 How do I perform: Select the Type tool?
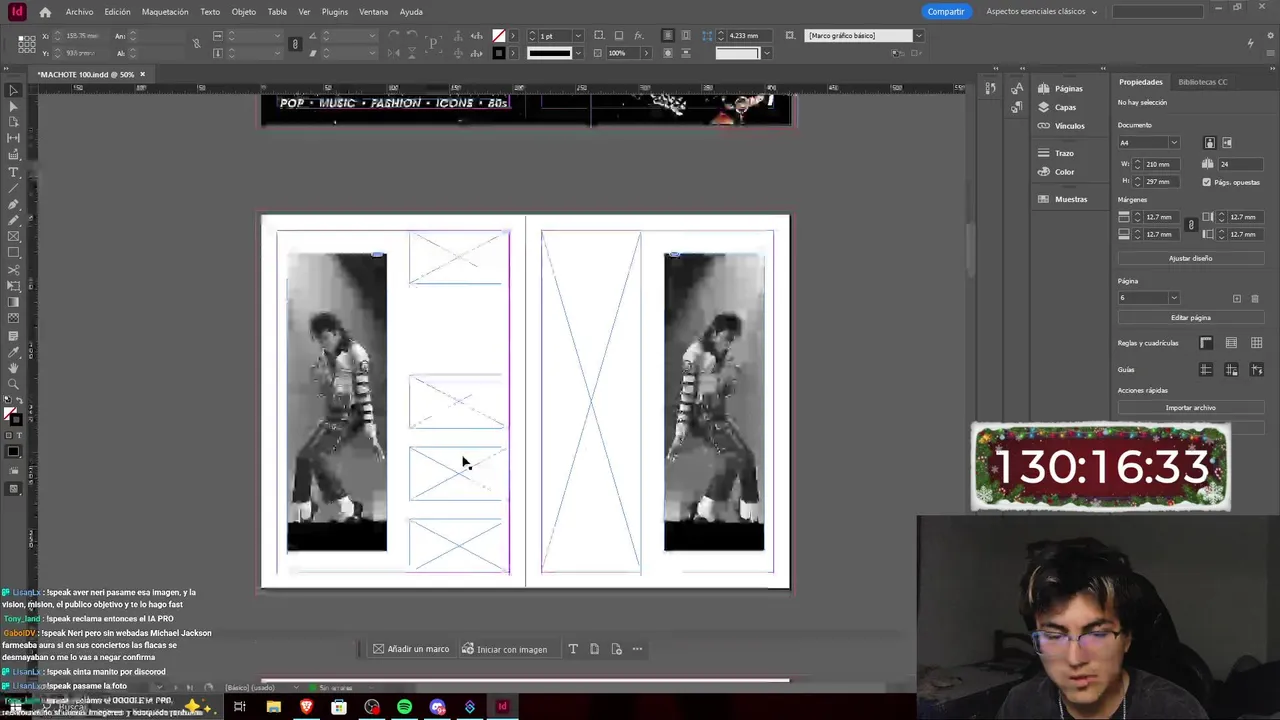[13, 172]
